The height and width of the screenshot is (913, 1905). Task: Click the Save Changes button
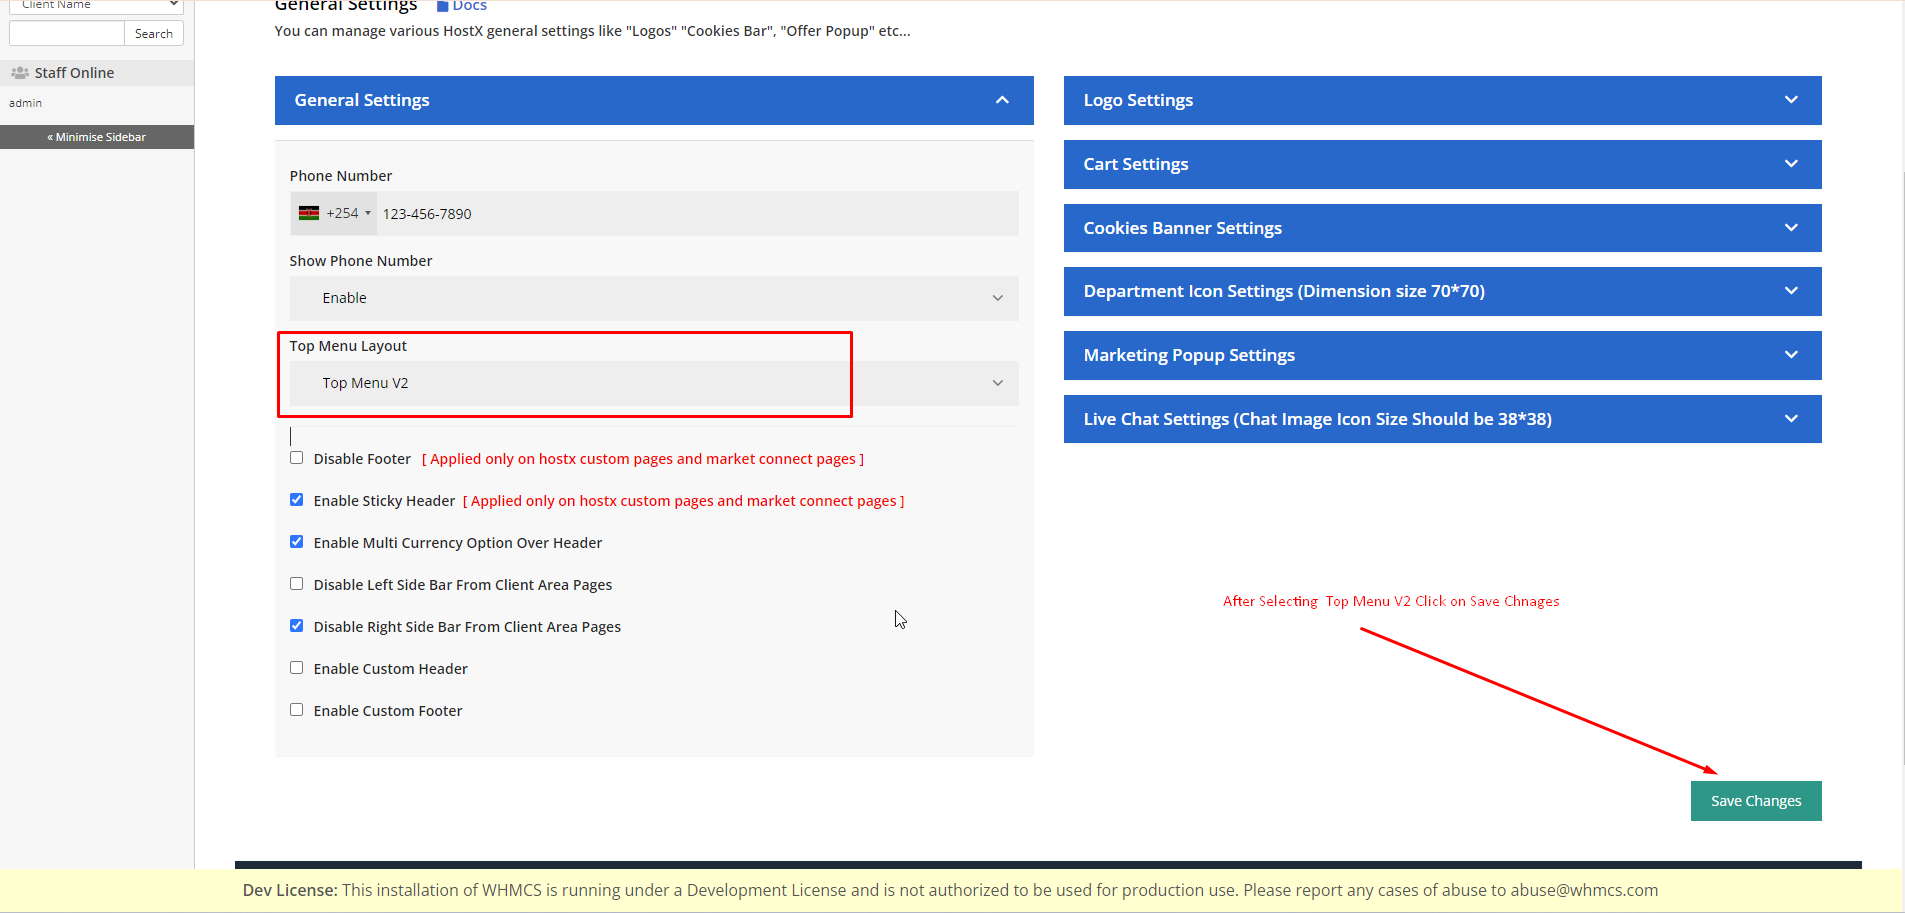(1755, 801)
